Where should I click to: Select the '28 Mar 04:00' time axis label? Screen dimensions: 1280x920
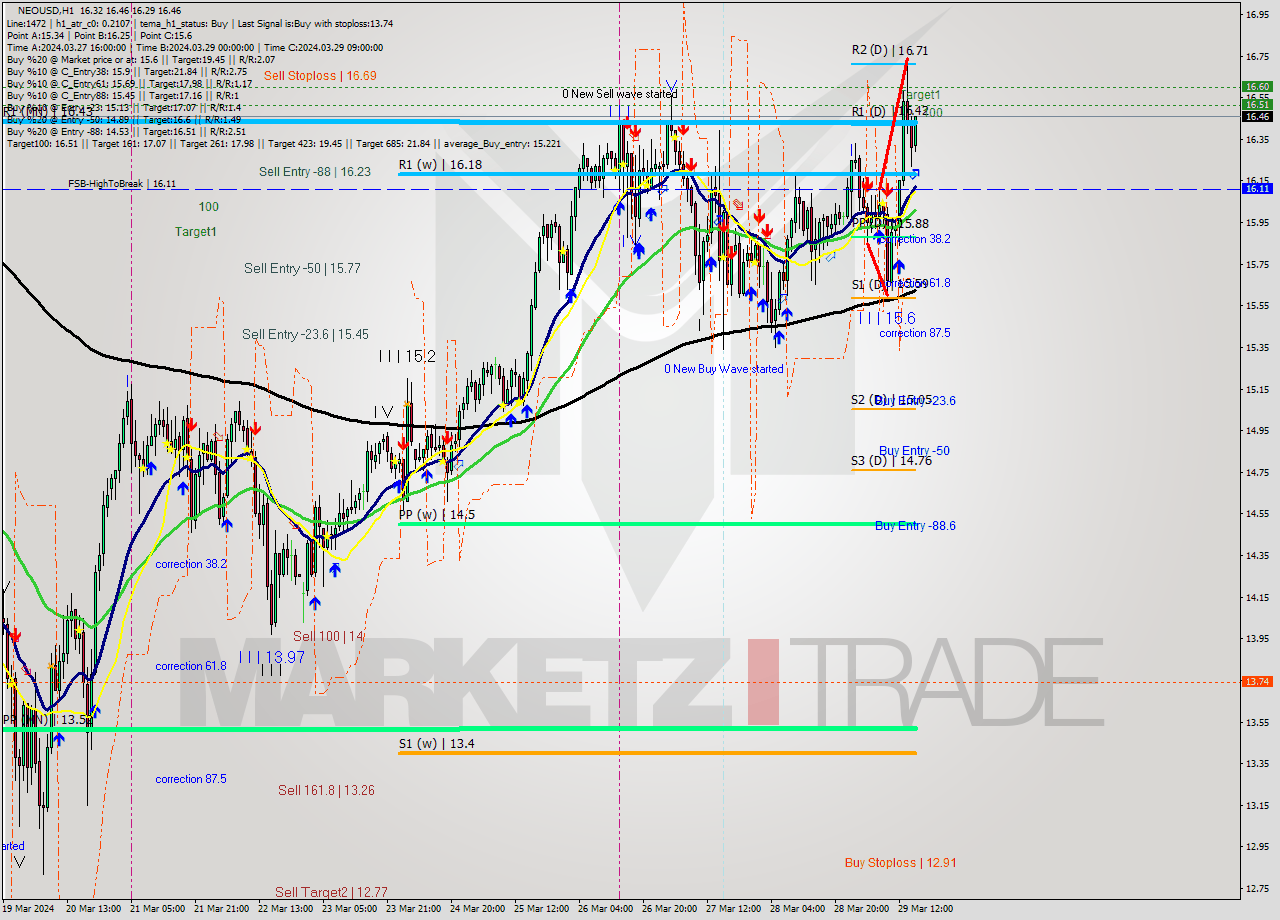pyautogui.click(x=798, y=909)
